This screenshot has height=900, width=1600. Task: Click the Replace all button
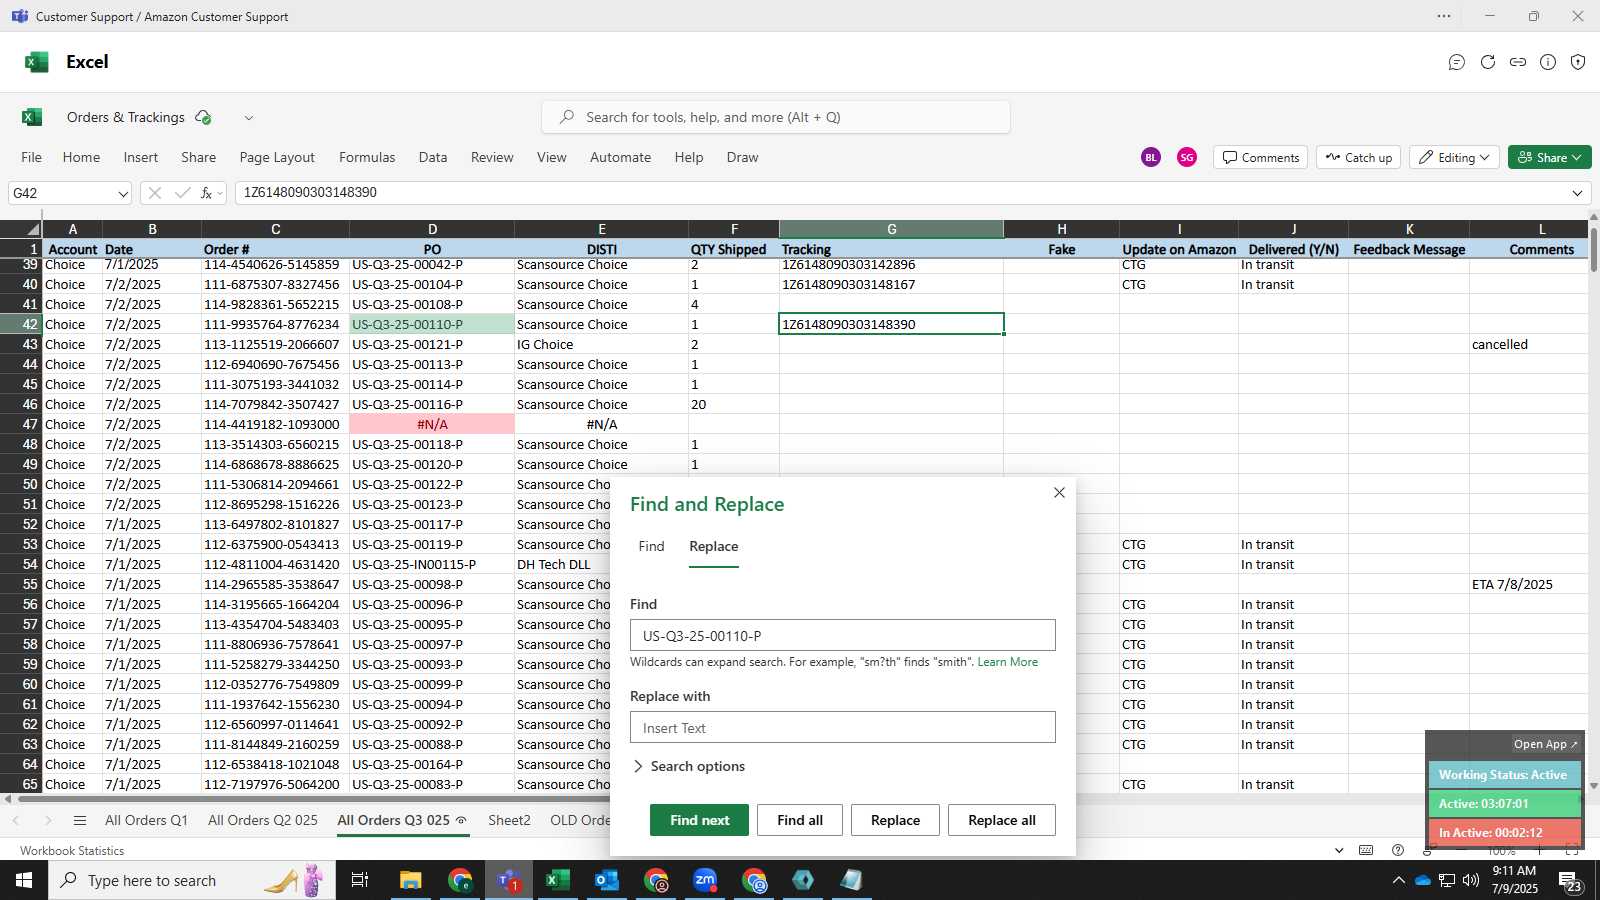pyautogui.click(x=1001, y=820)
